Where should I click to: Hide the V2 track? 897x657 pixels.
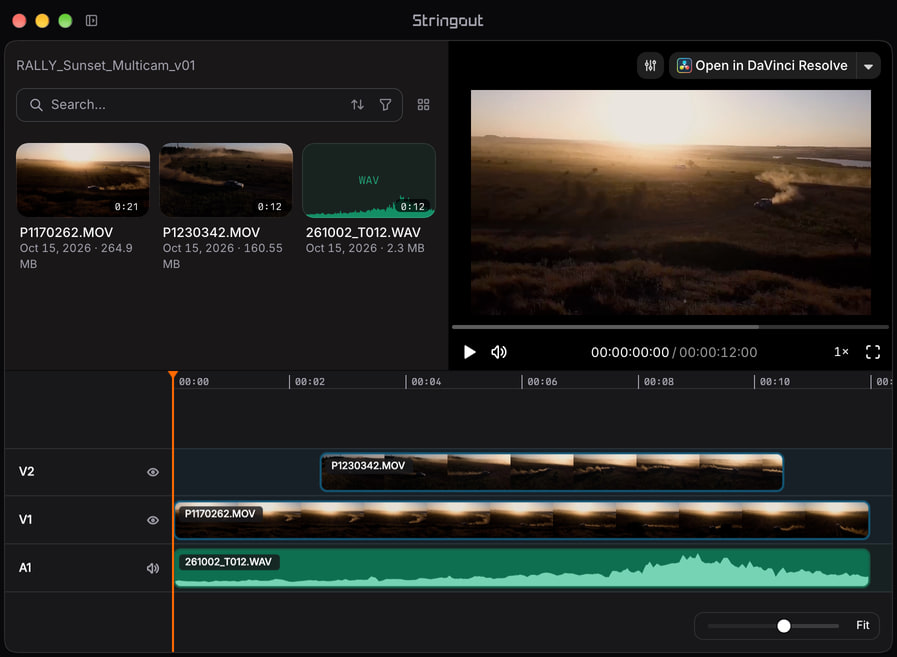tap(153, 472)
